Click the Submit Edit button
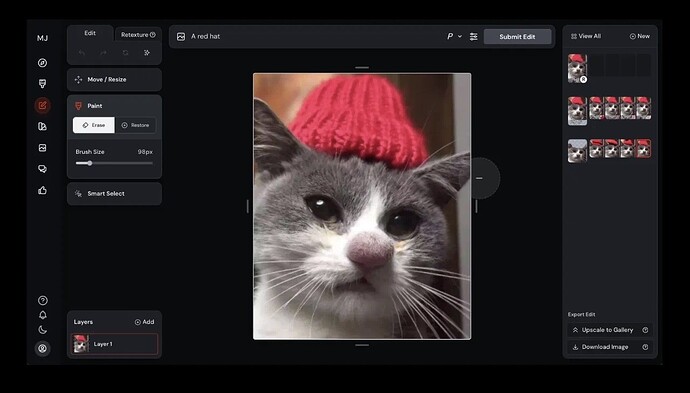Viewport: 690px width, 393px height. [x=518, y=37]
